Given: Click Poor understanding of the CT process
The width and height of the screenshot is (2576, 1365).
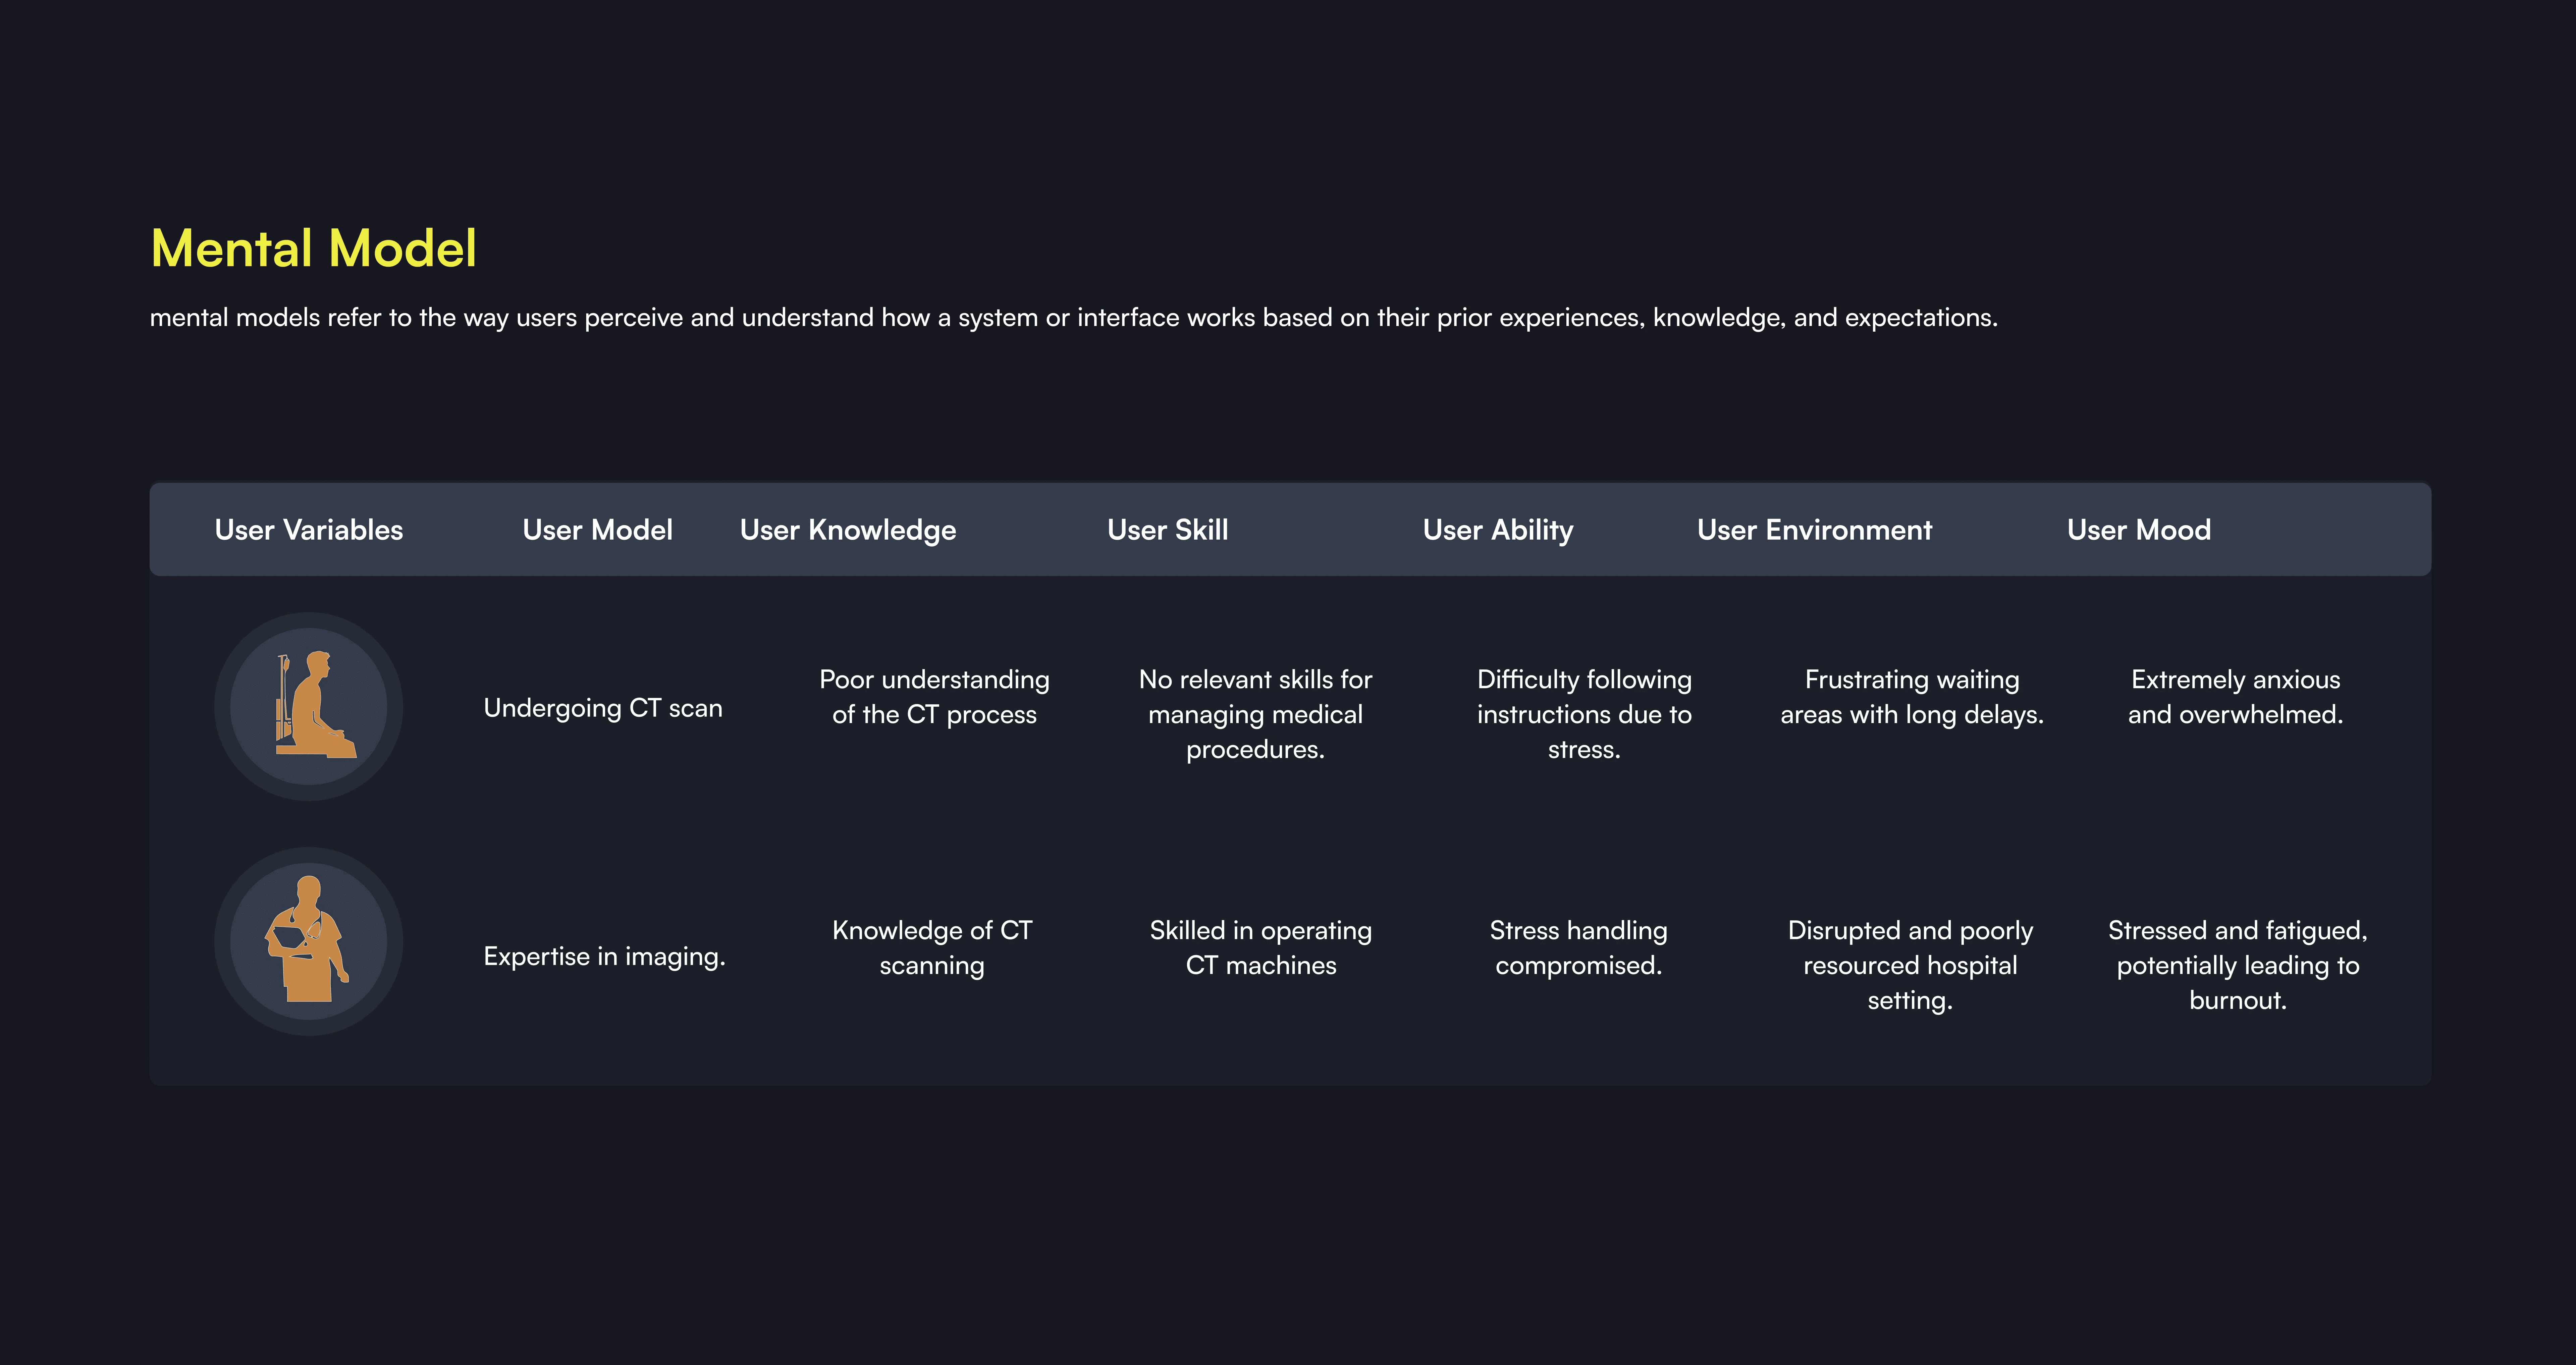Looking at the screenshot, I should pyautogui.click(x=934, y=697).
